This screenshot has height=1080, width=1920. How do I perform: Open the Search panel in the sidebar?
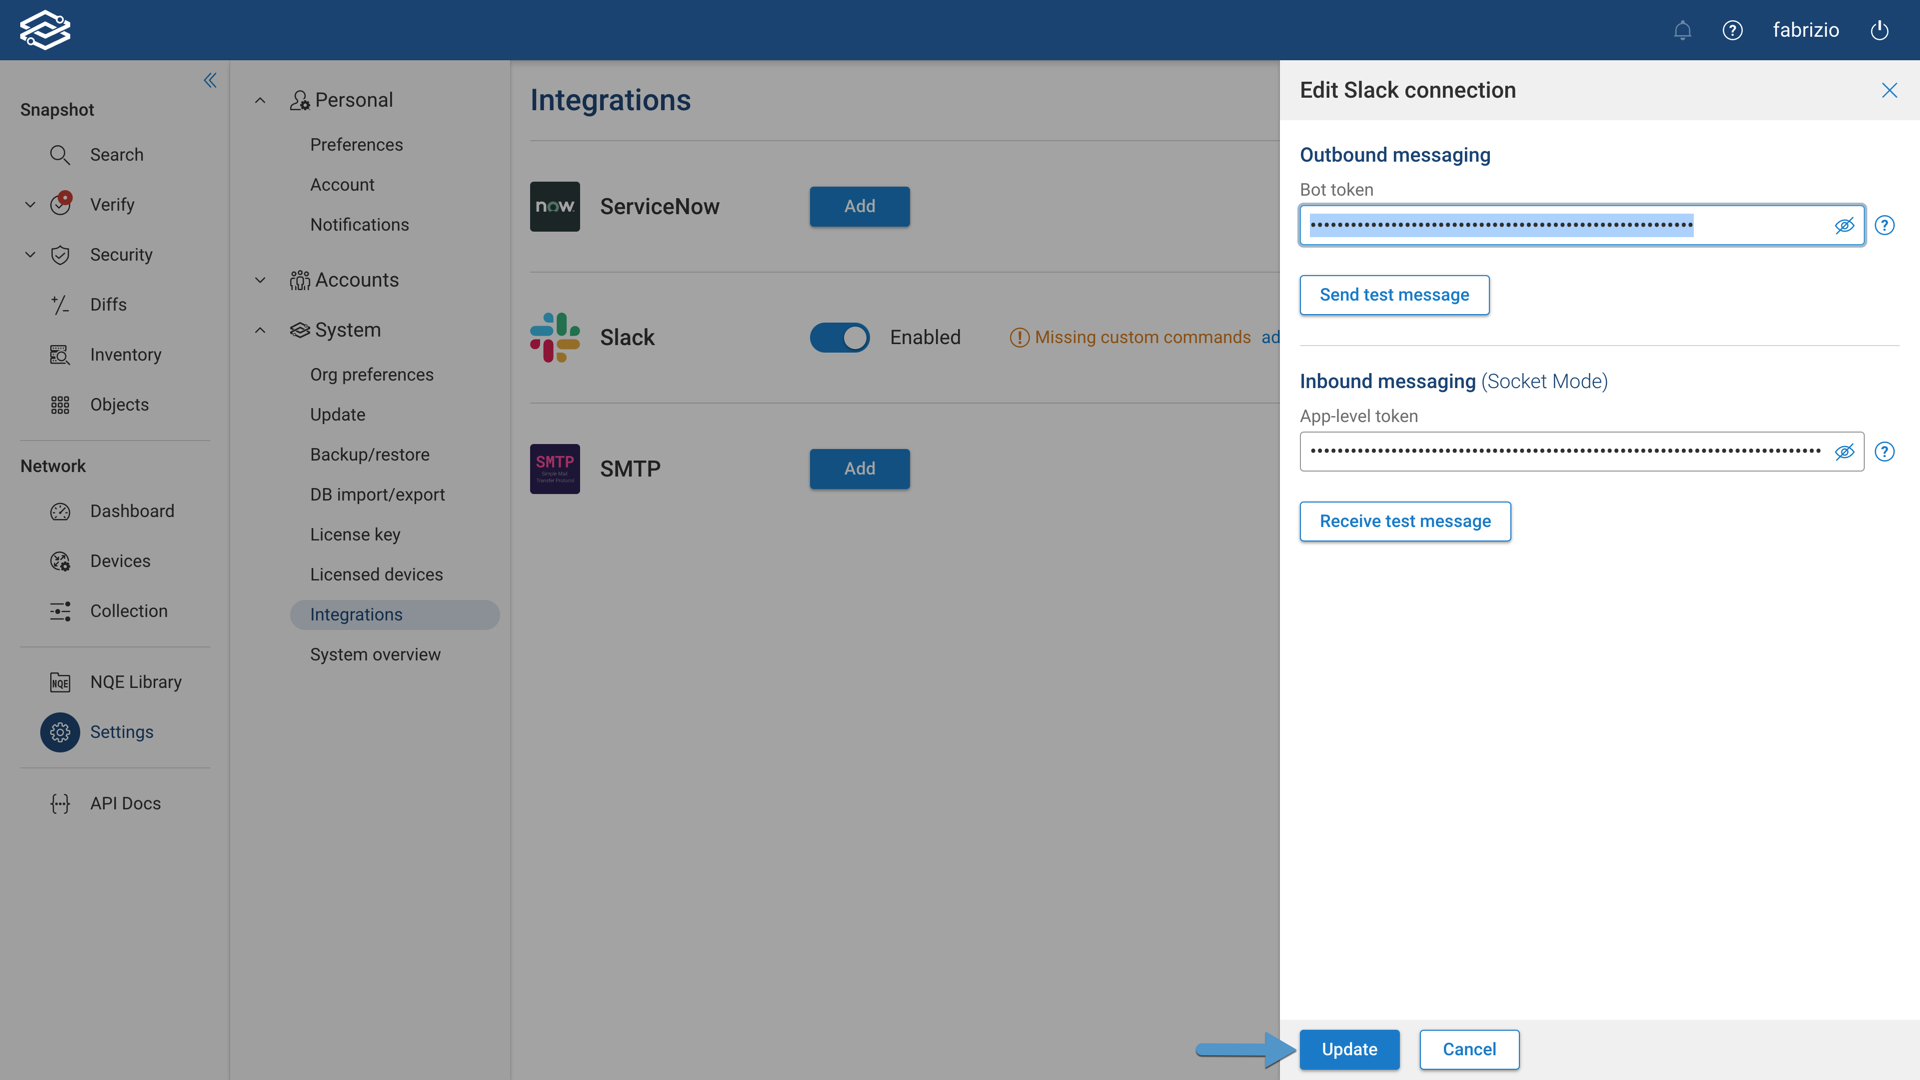click(117, 155)
